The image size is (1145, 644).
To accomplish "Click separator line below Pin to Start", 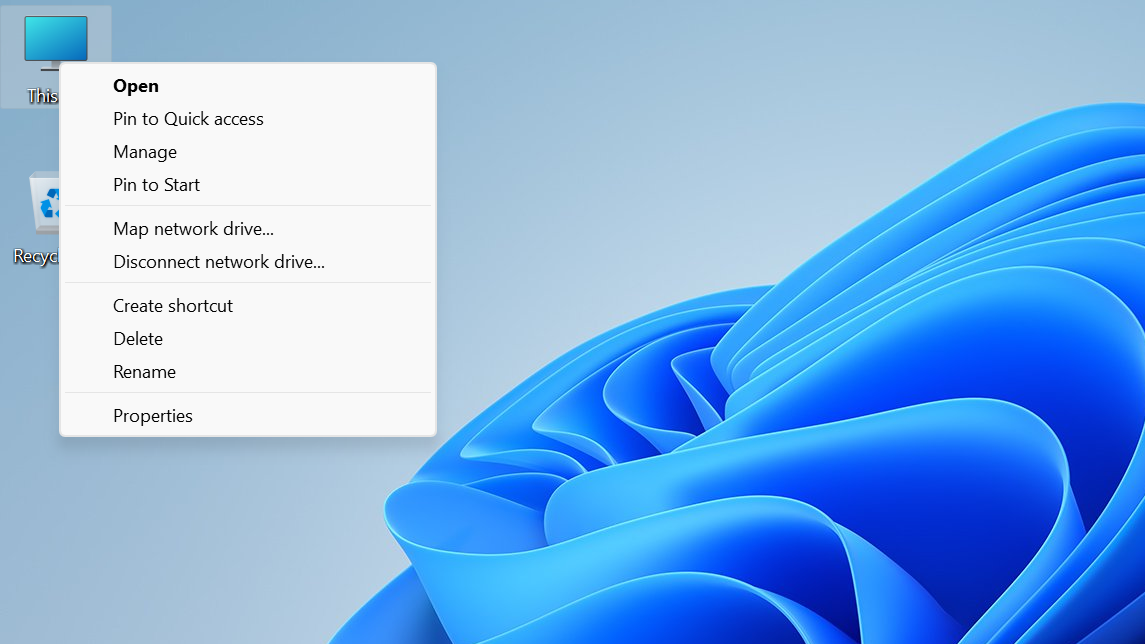I will [248, 206].
